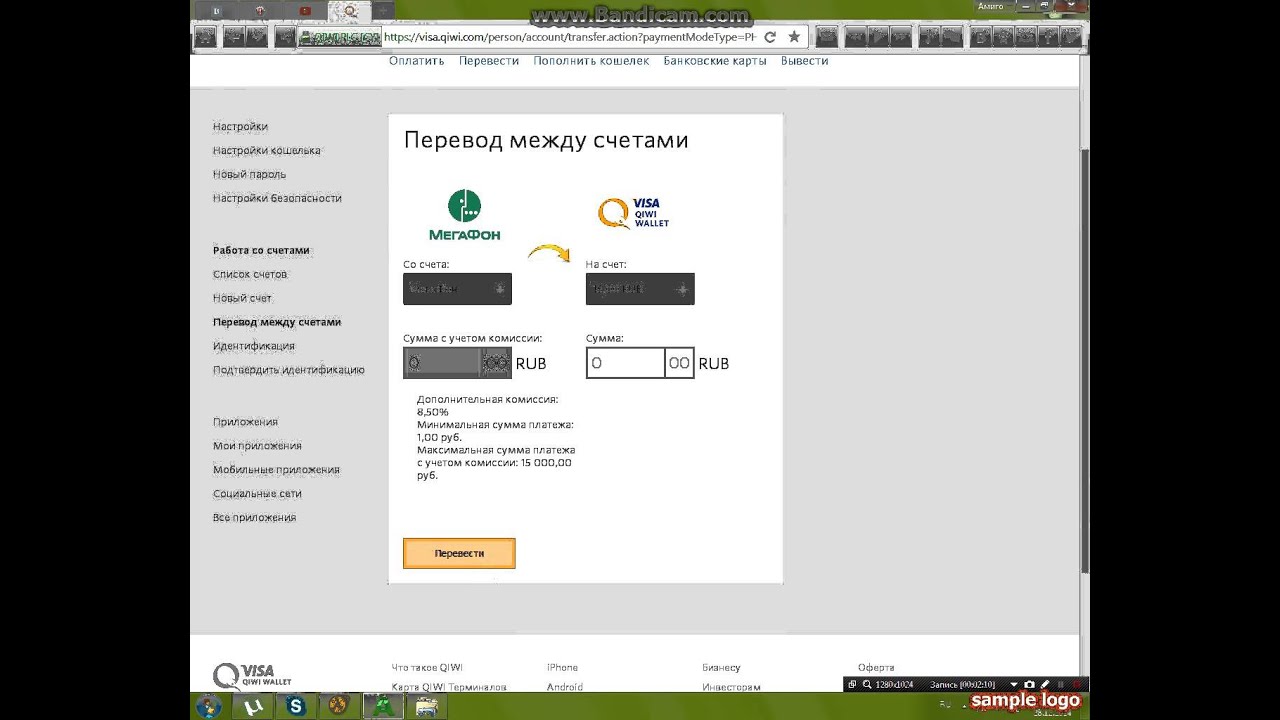Image resolution: width=1280 pixels, height=720 pixels.
Task: Click 'Дополнительная комиссия: 8,50%' text
Action: [487, 405]
